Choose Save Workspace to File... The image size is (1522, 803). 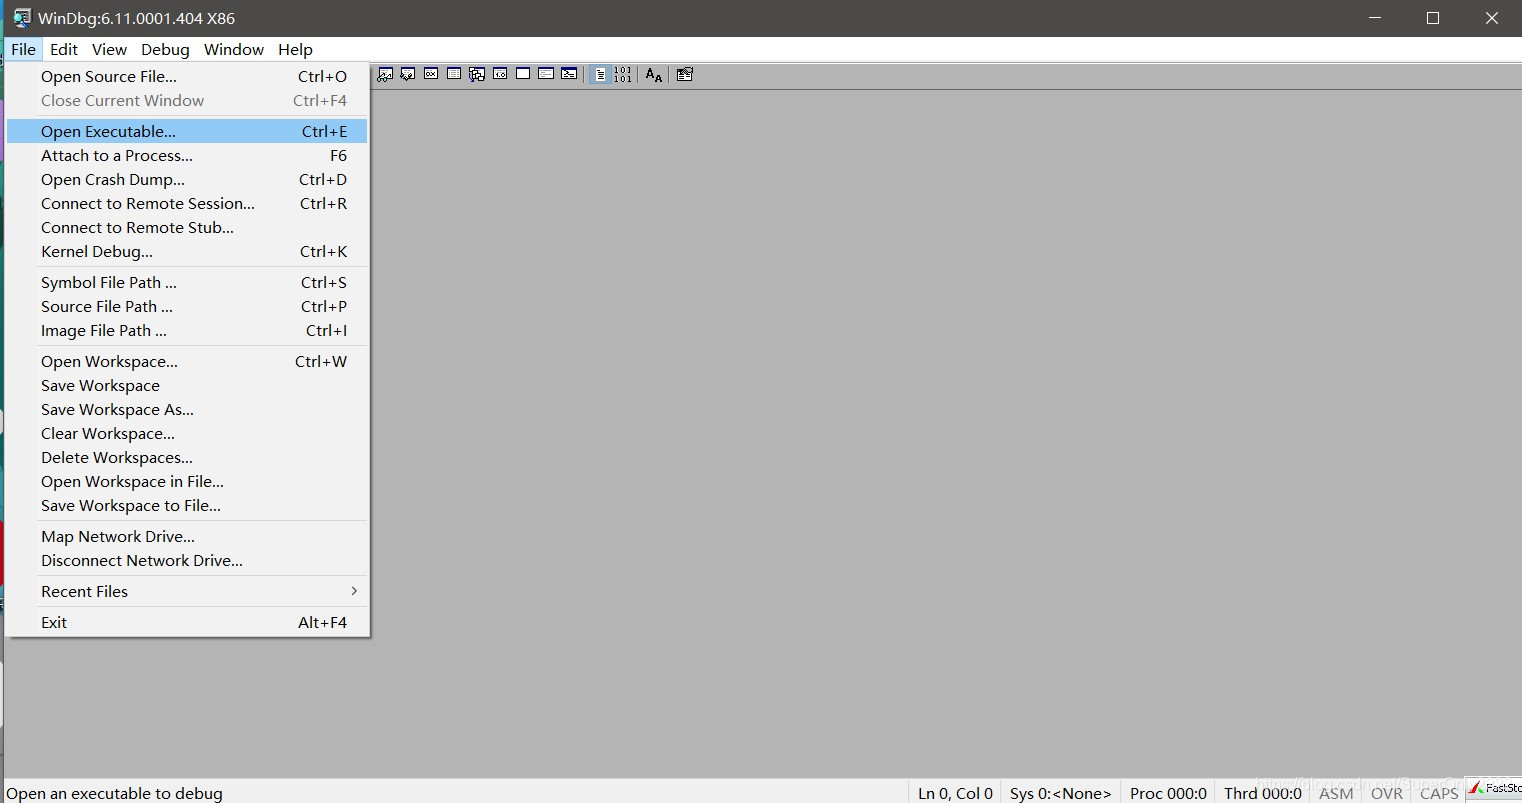coord(187,505)
